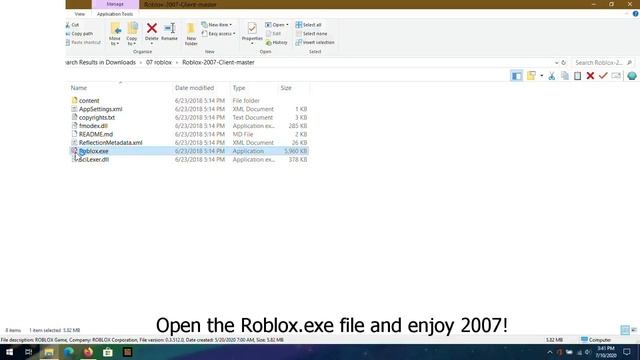Select the content folder

coord(89,100)
